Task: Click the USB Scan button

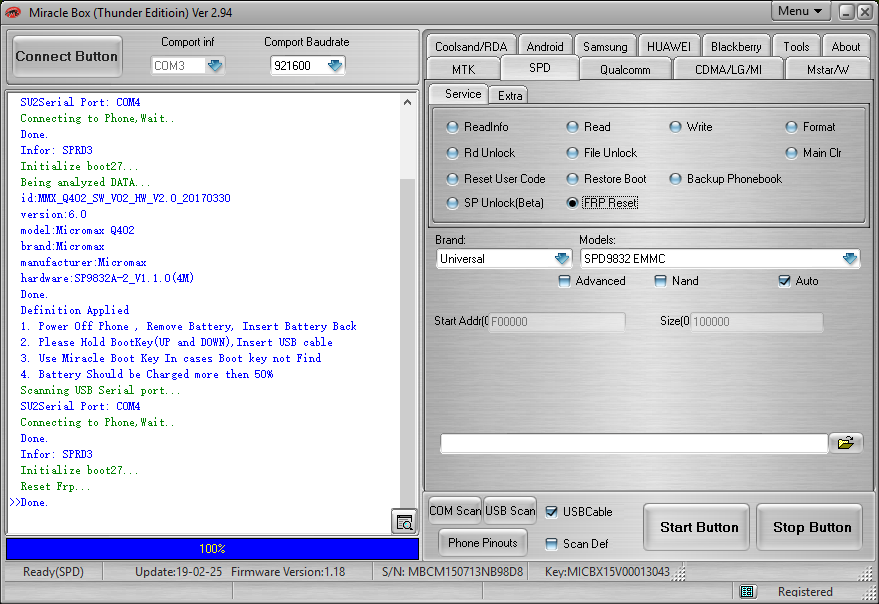Action: 510,510
